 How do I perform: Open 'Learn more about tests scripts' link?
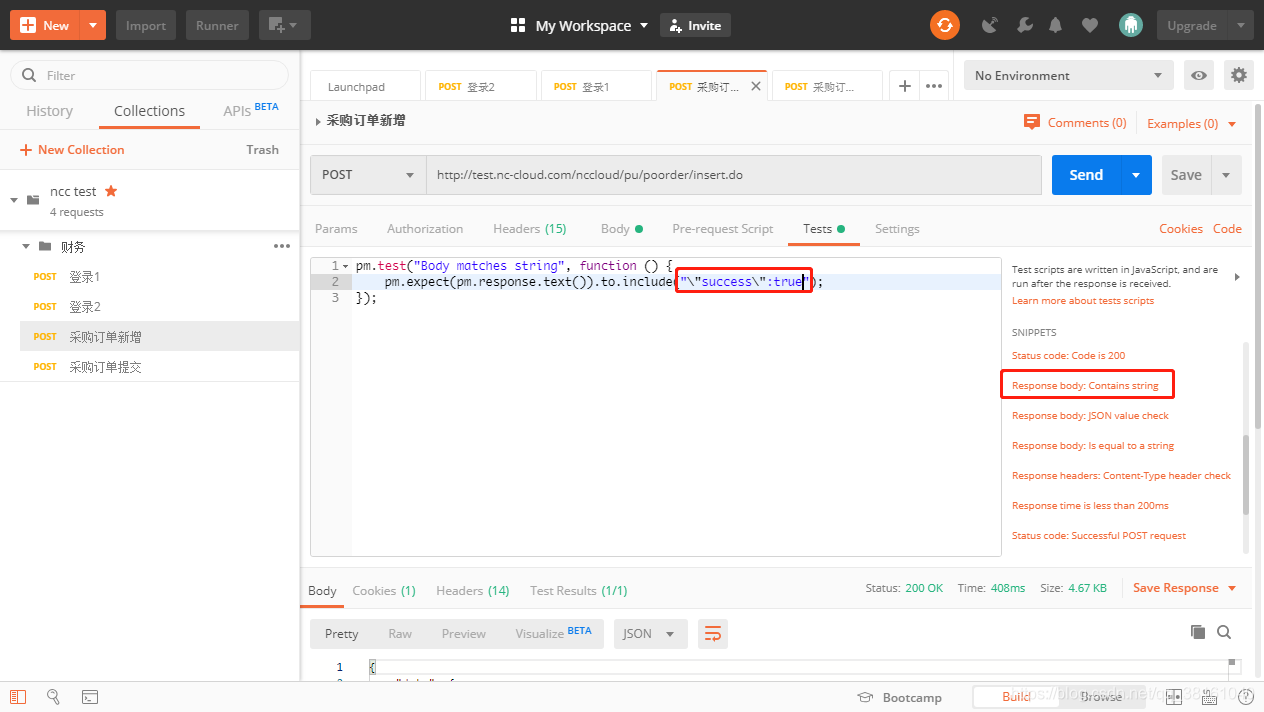pos(1083,301)
